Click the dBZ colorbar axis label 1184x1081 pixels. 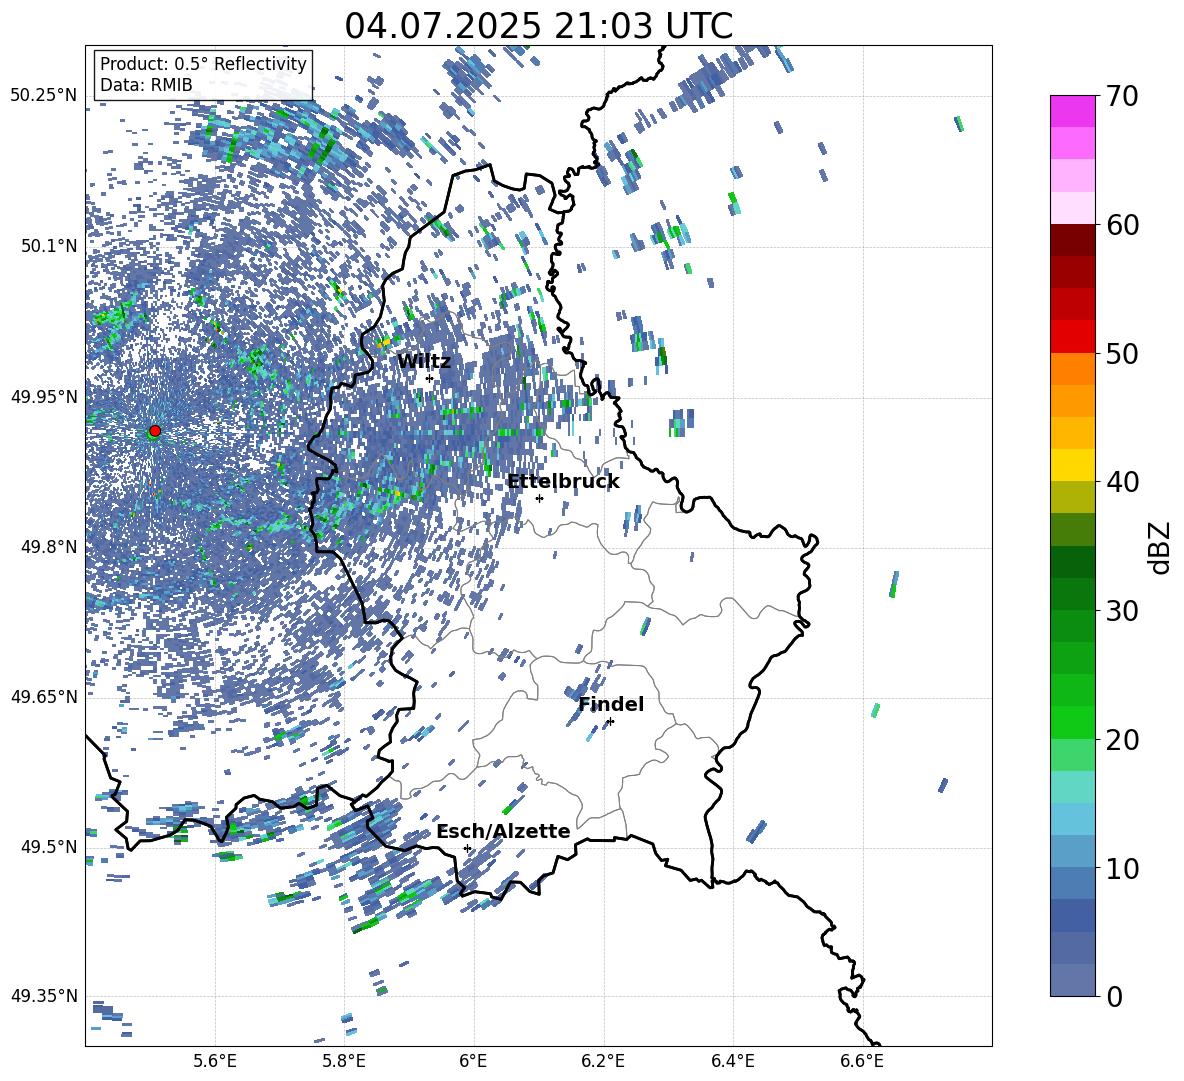(x=1161, y=546)
